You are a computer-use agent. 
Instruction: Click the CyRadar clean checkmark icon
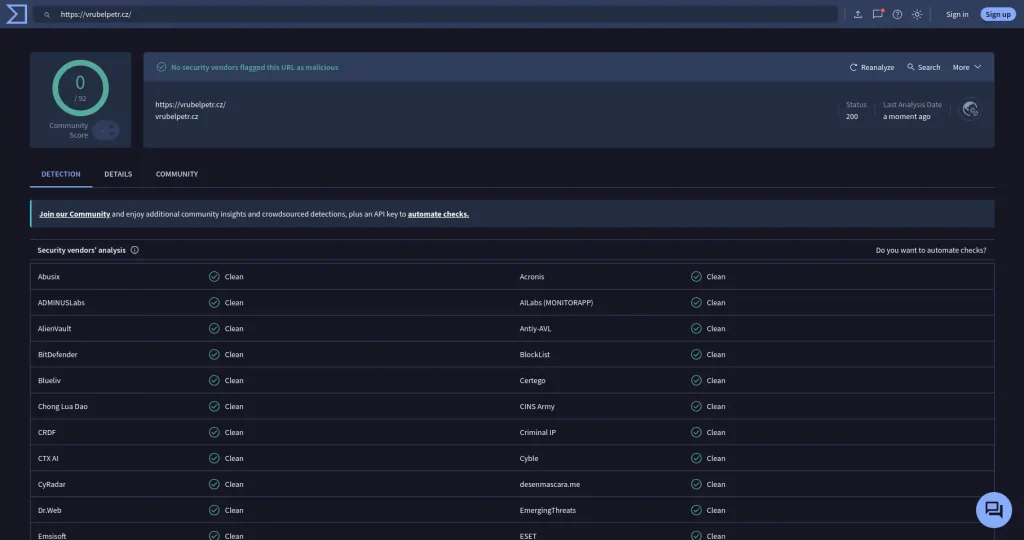point(214,484)
